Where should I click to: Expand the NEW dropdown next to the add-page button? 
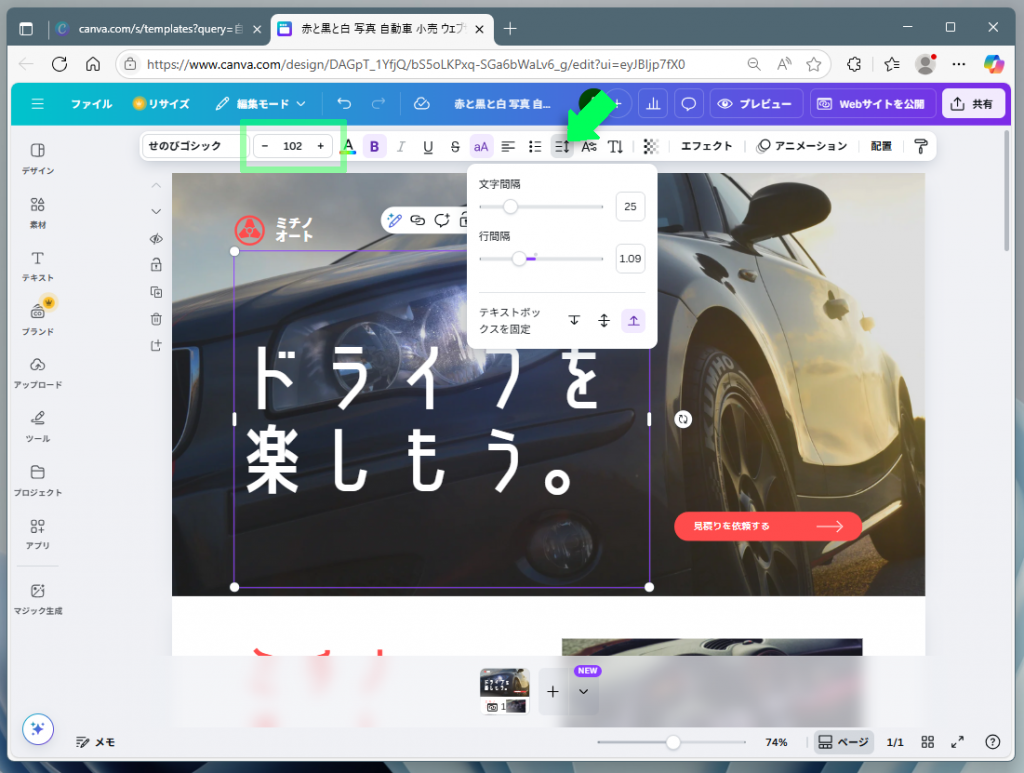point(585,690)
